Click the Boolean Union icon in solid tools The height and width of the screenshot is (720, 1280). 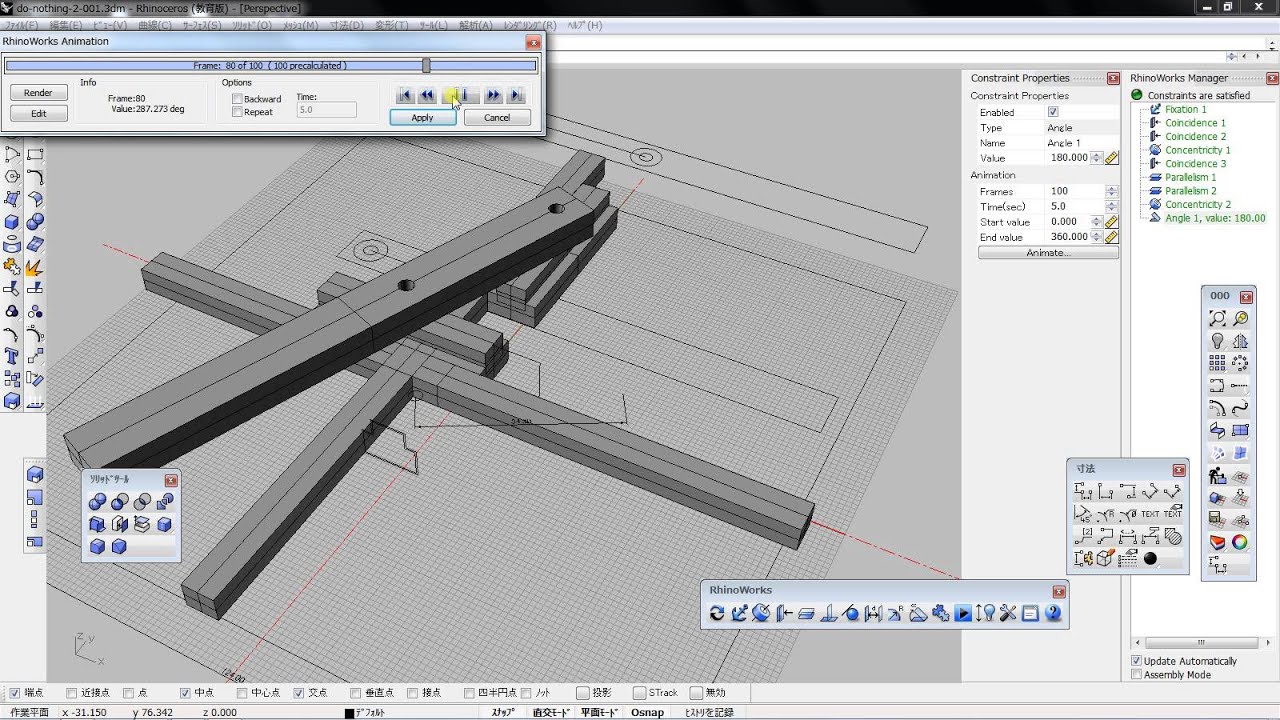pyautogui.click(x=97, y=501)
